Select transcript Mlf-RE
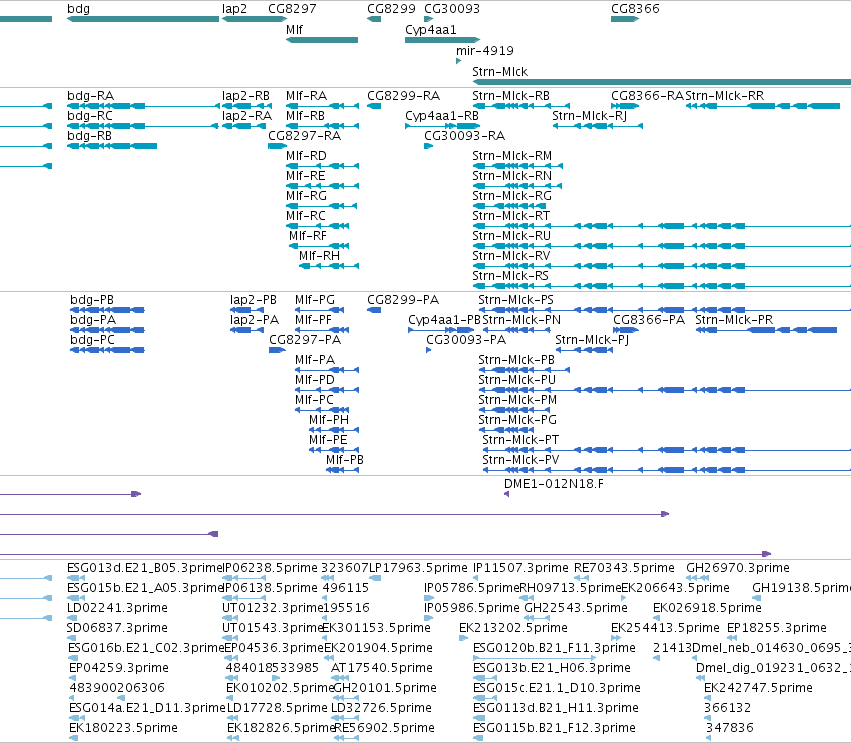 [306, 176]
